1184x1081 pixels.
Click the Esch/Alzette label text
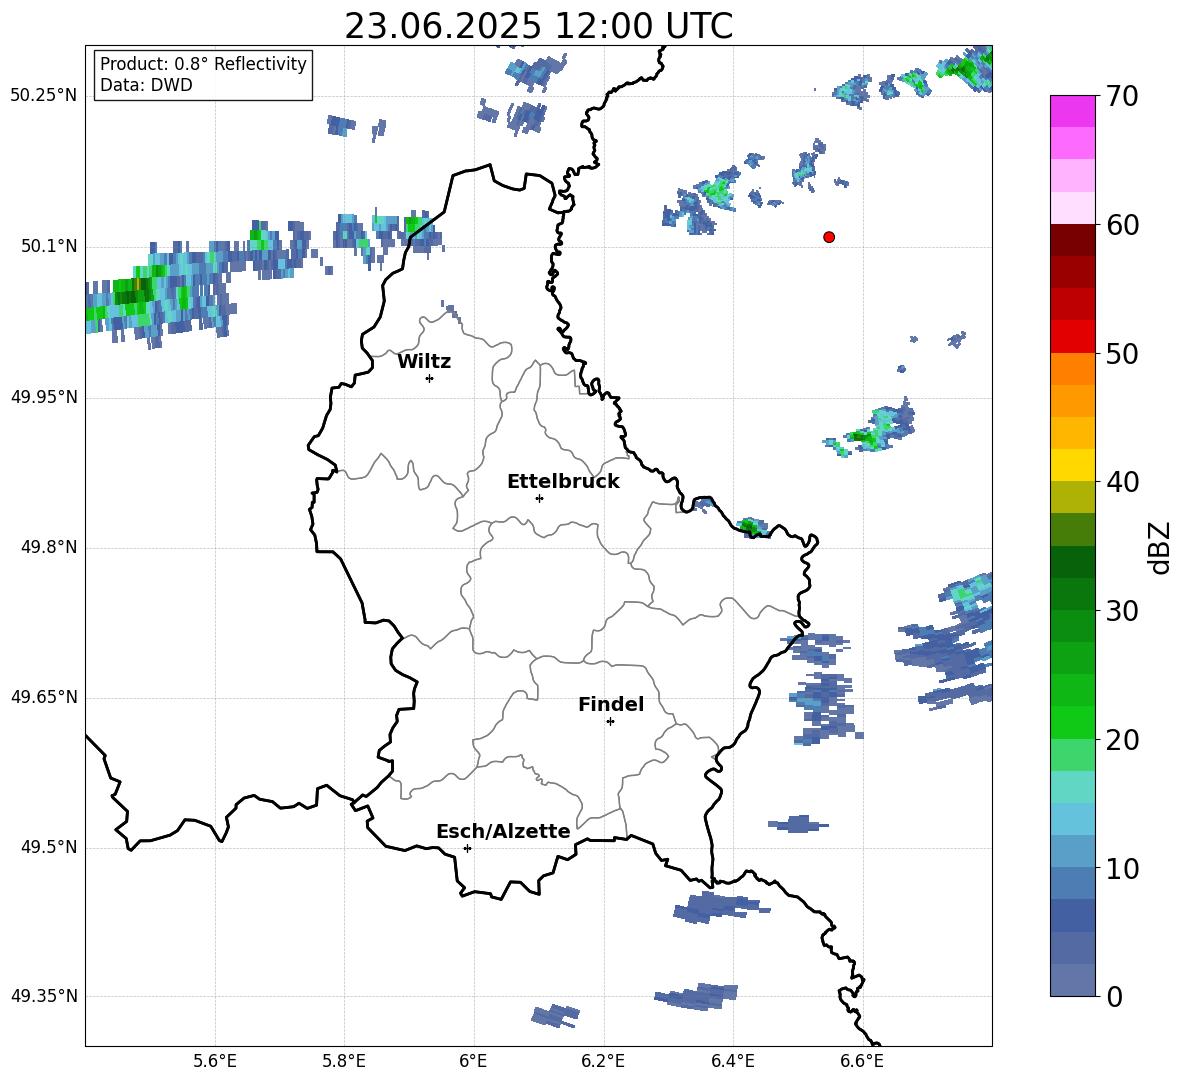(503, 831)
